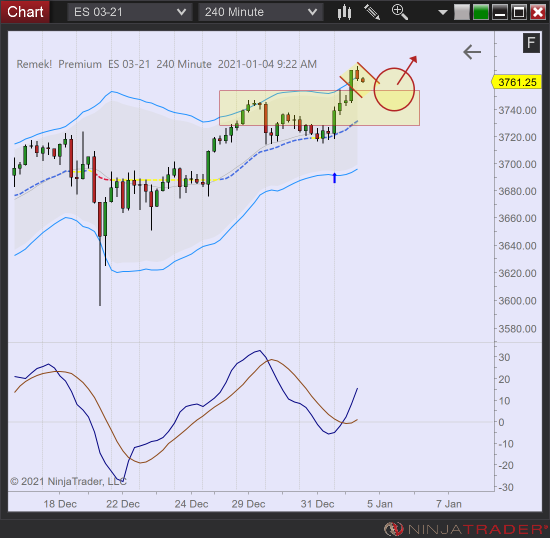This screenshot has height=538, width=550.
Task: Click the 3580.00 price axis label
Action: 517,329
